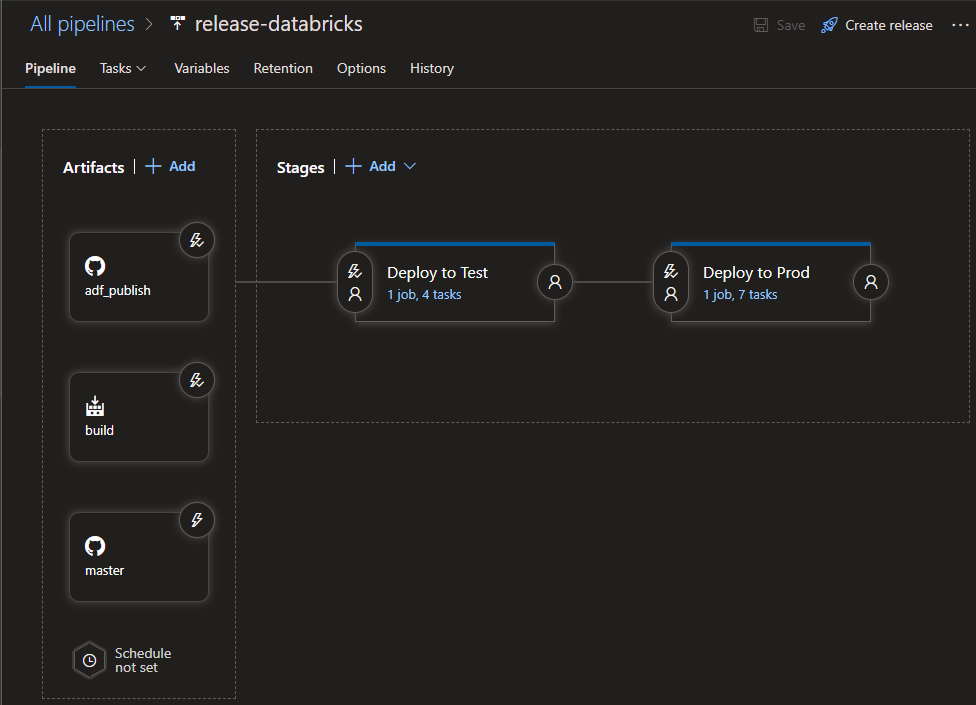Viewport: 976px width, 705px height.
Task: Open post-deployment conditions for Deploy to Test
Action: 555,282
